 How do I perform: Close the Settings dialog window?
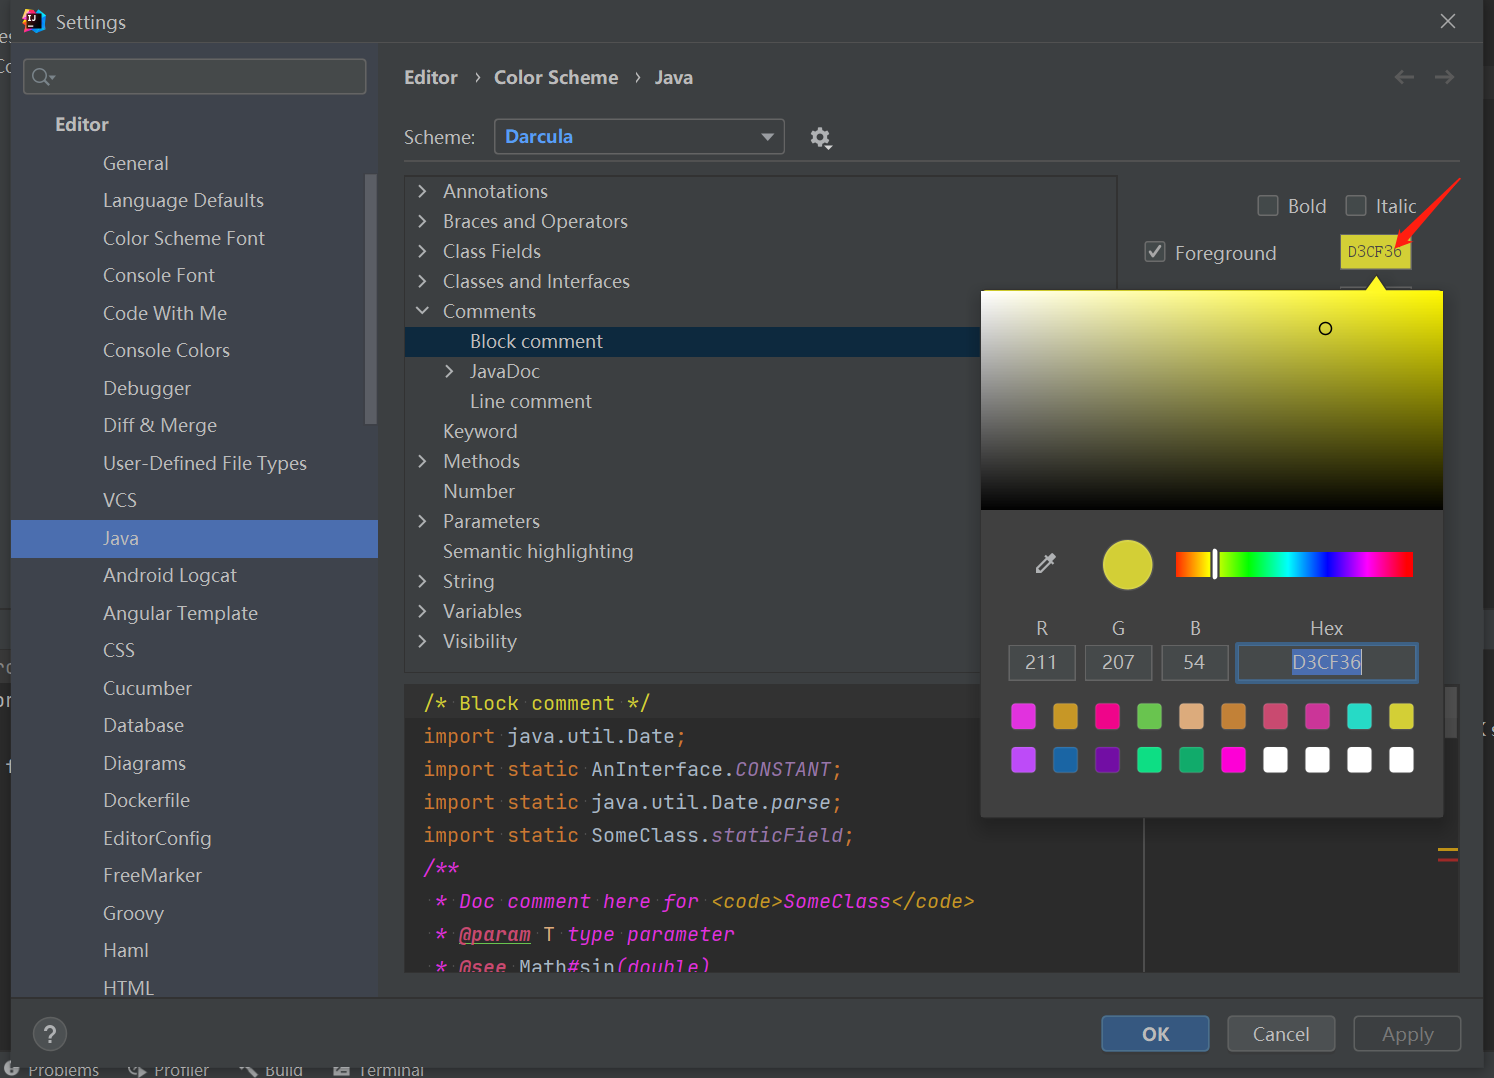click(1447, 21)
